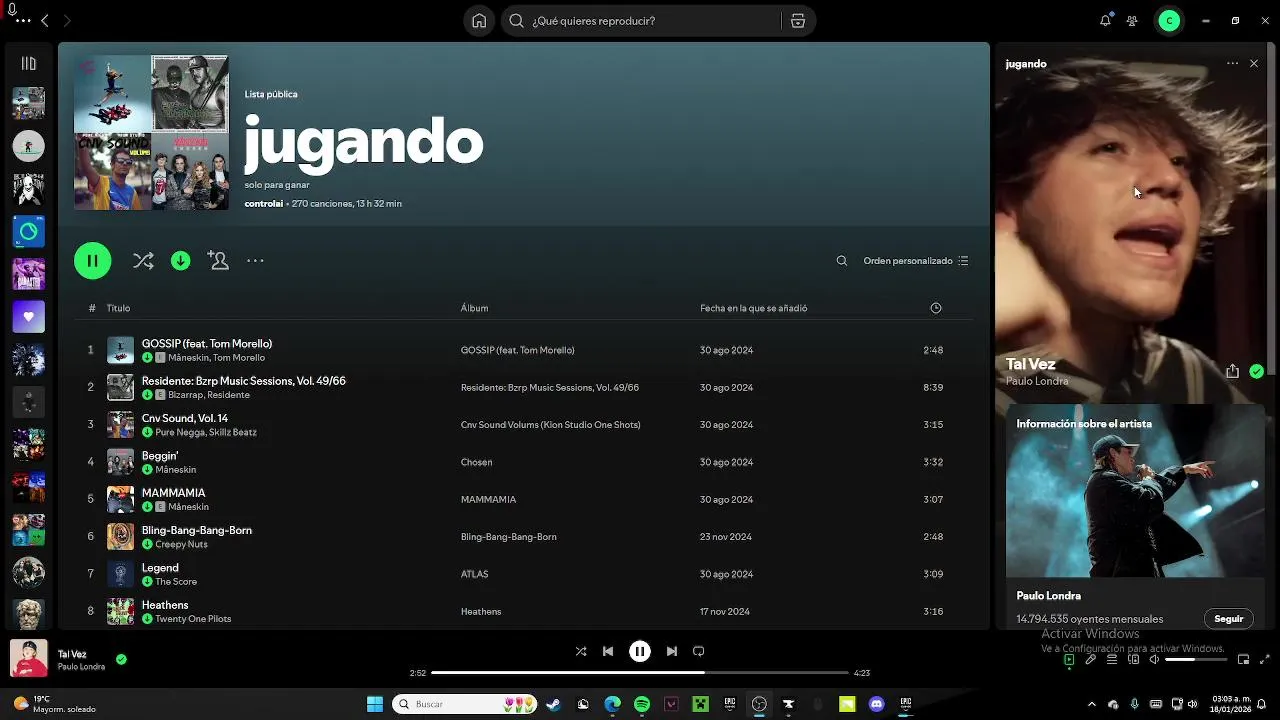Open the Chosen album link
Image resolution: width=1280 pixels, height=720 pixels.
(476, 462)
